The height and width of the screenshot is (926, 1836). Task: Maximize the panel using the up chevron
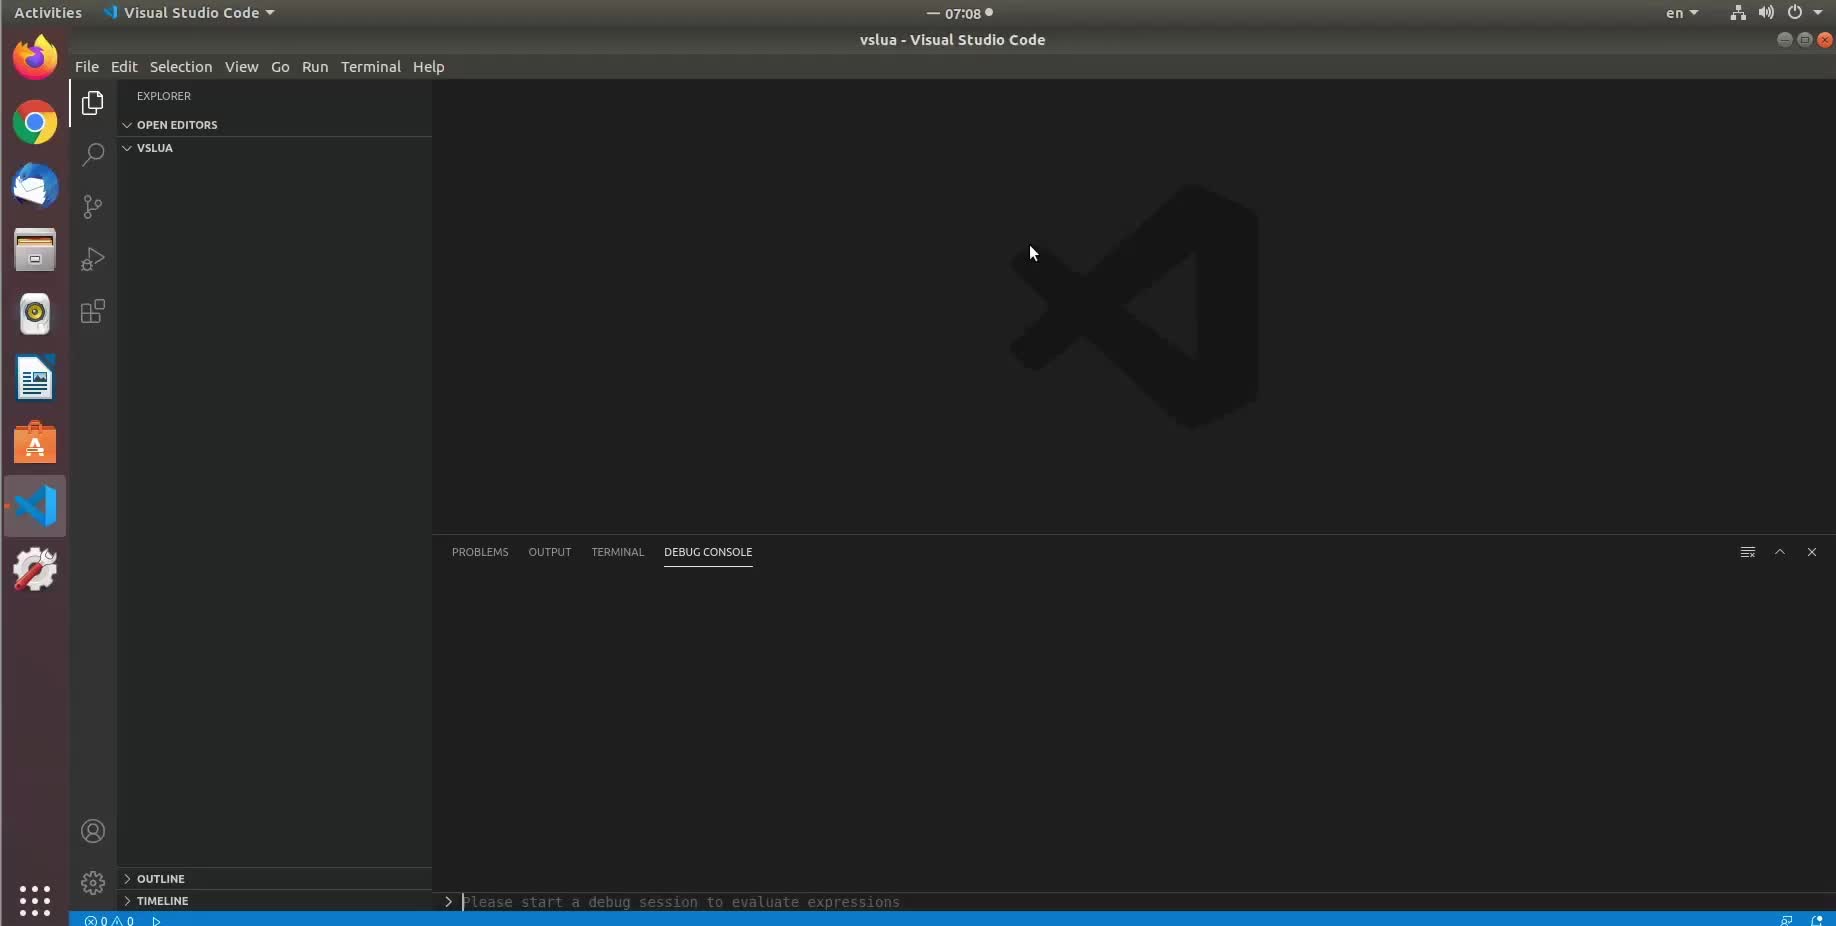1780,552
